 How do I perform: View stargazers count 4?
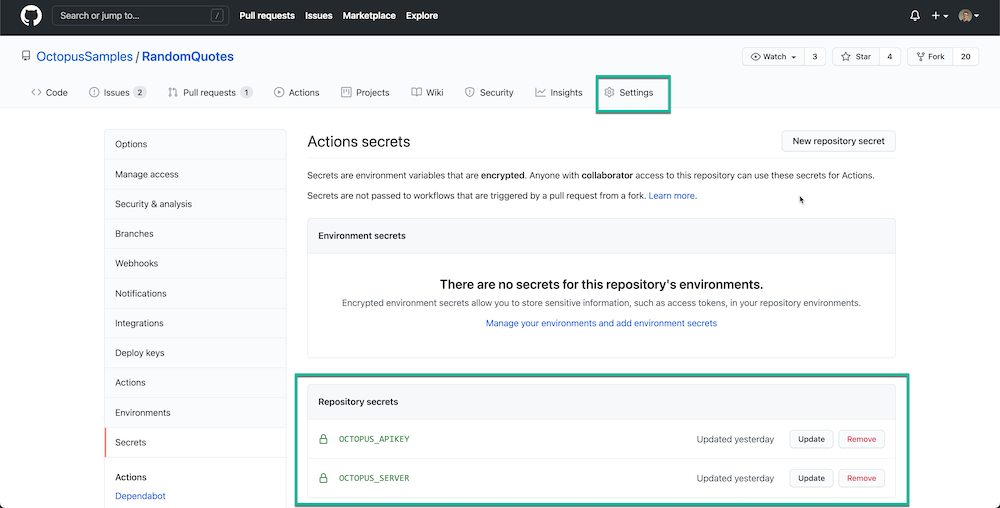click(890, 57)
